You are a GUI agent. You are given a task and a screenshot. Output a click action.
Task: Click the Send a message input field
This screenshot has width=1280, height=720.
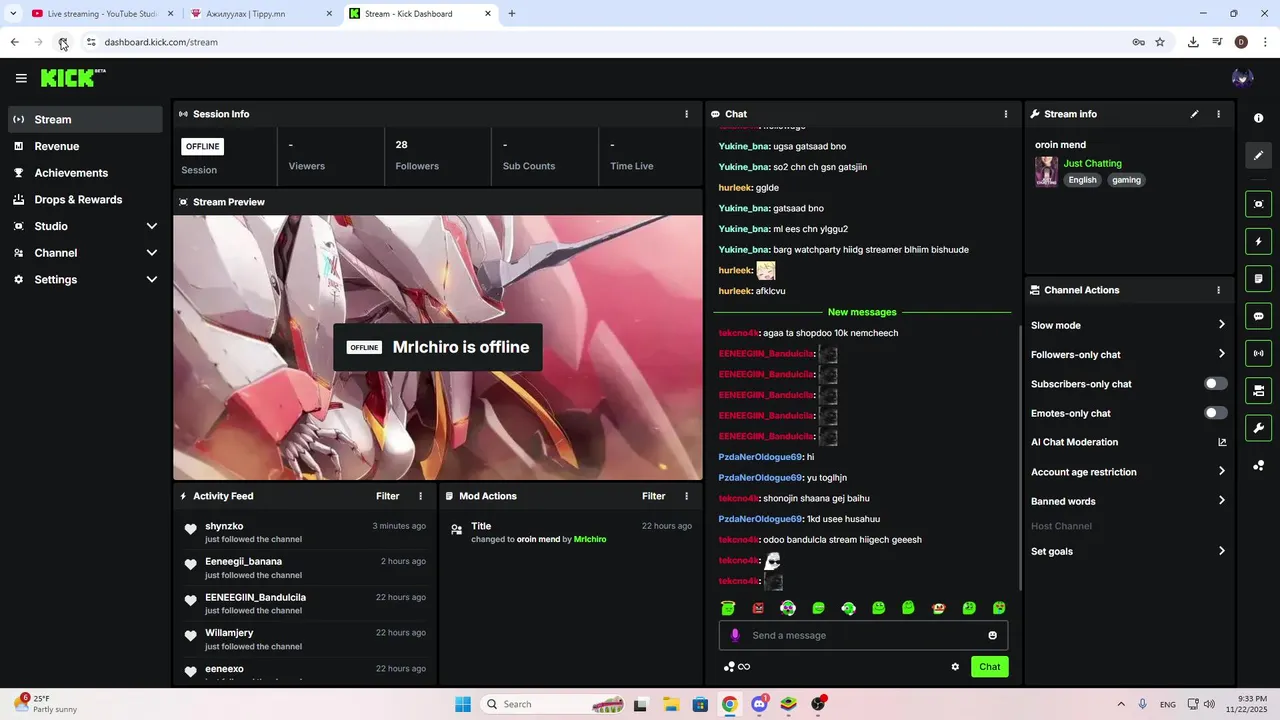tap(863, 635)
